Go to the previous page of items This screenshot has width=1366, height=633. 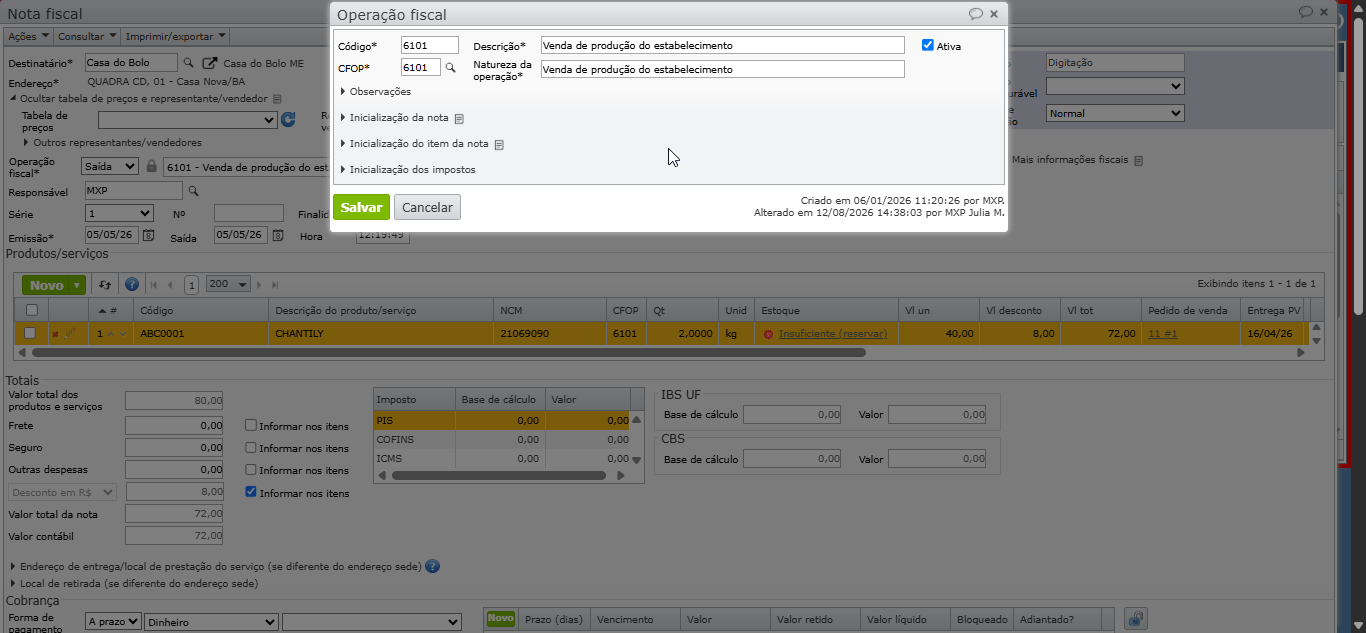(170, 285)
